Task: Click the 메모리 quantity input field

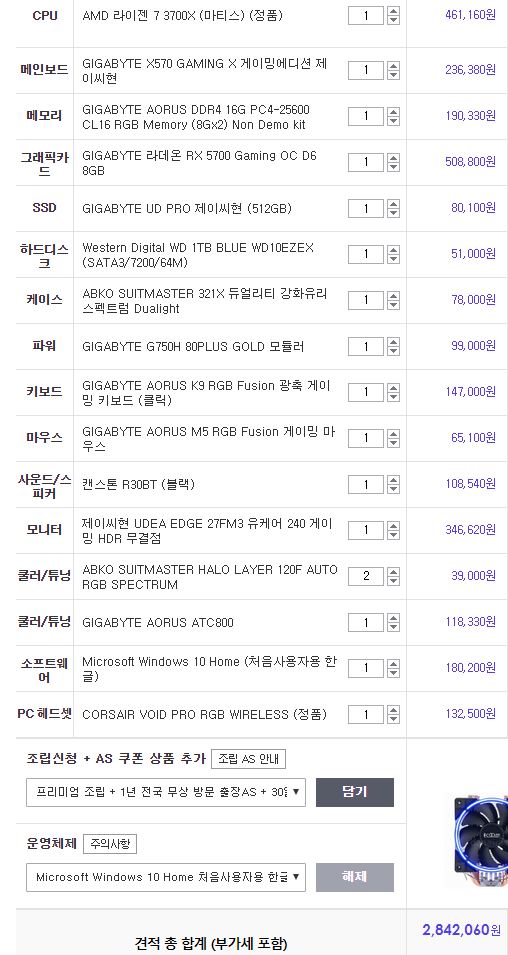Action: (x=366, y=116)
